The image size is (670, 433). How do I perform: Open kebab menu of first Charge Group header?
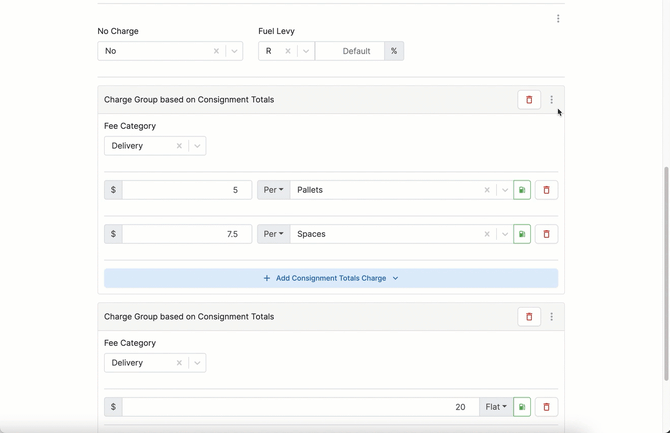pyautogui.click(x=552, y=100)
